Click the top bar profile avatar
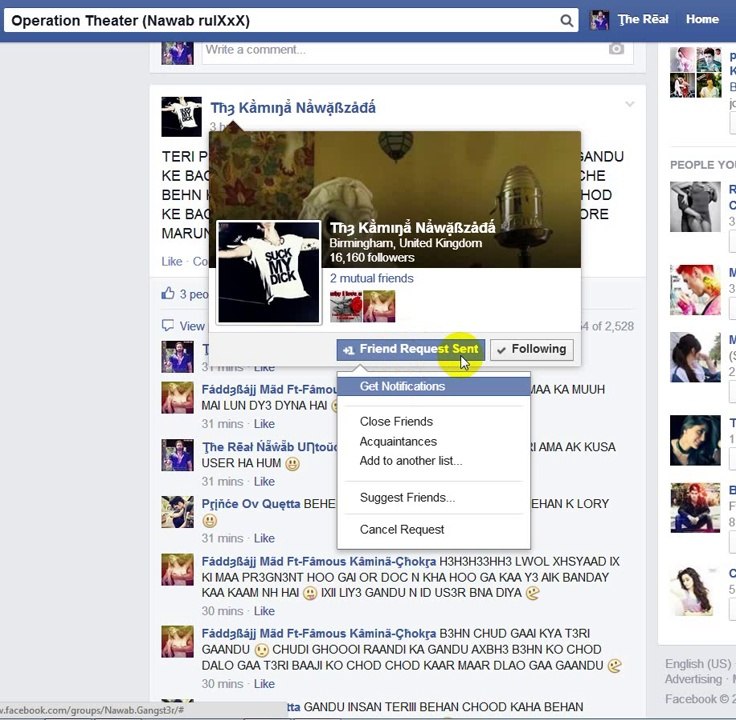Screen dimensions: 736x720 (x=599, y=20)
